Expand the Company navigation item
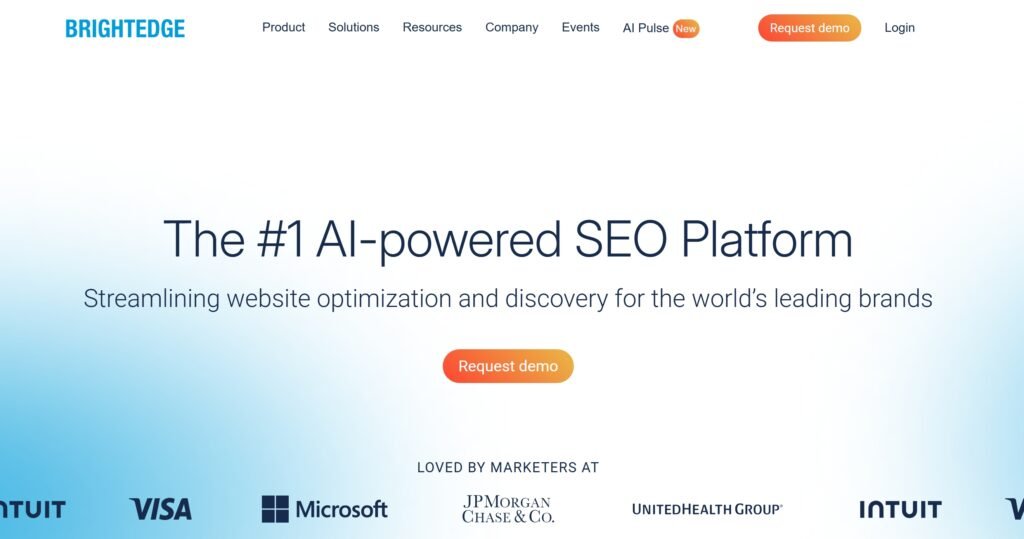1024x539 pixels. (x=511, y=27)
